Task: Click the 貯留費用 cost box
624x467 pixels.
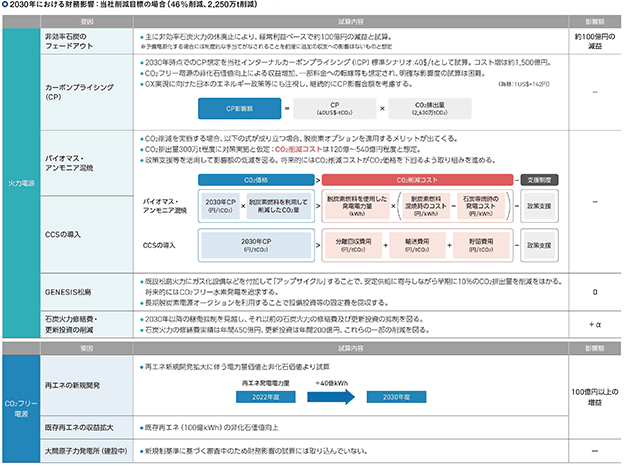Action: (x=481, y=245)
